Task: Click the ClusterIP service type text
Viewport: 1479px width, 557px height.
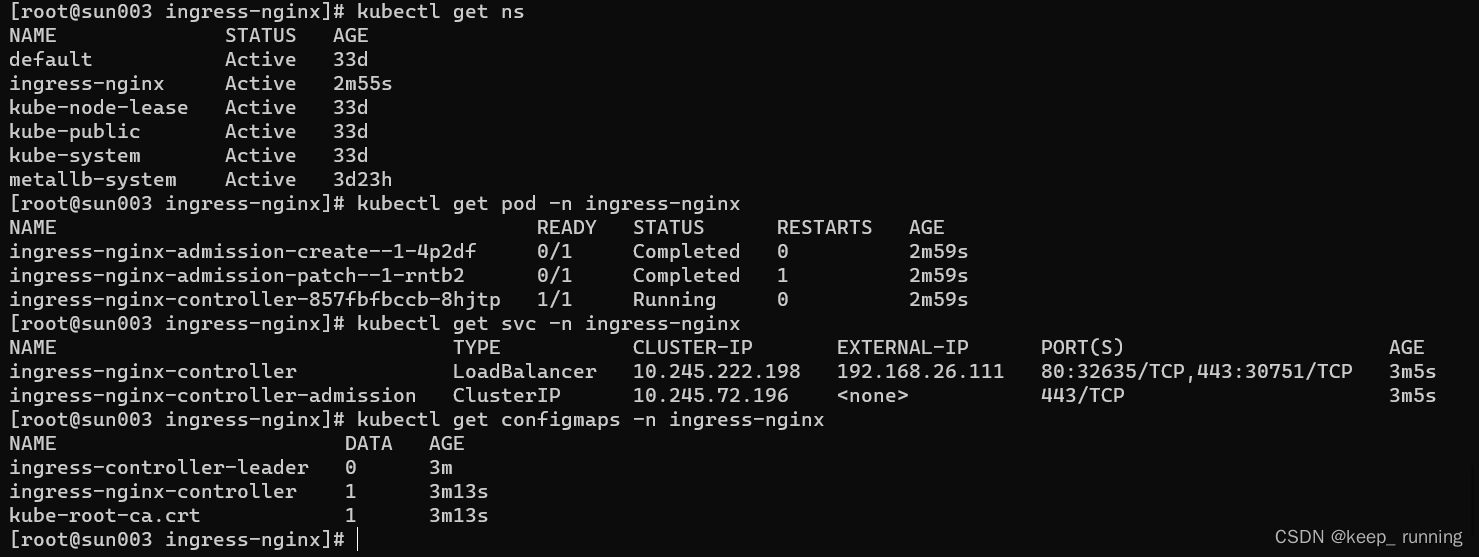Action: pos(506,396)
